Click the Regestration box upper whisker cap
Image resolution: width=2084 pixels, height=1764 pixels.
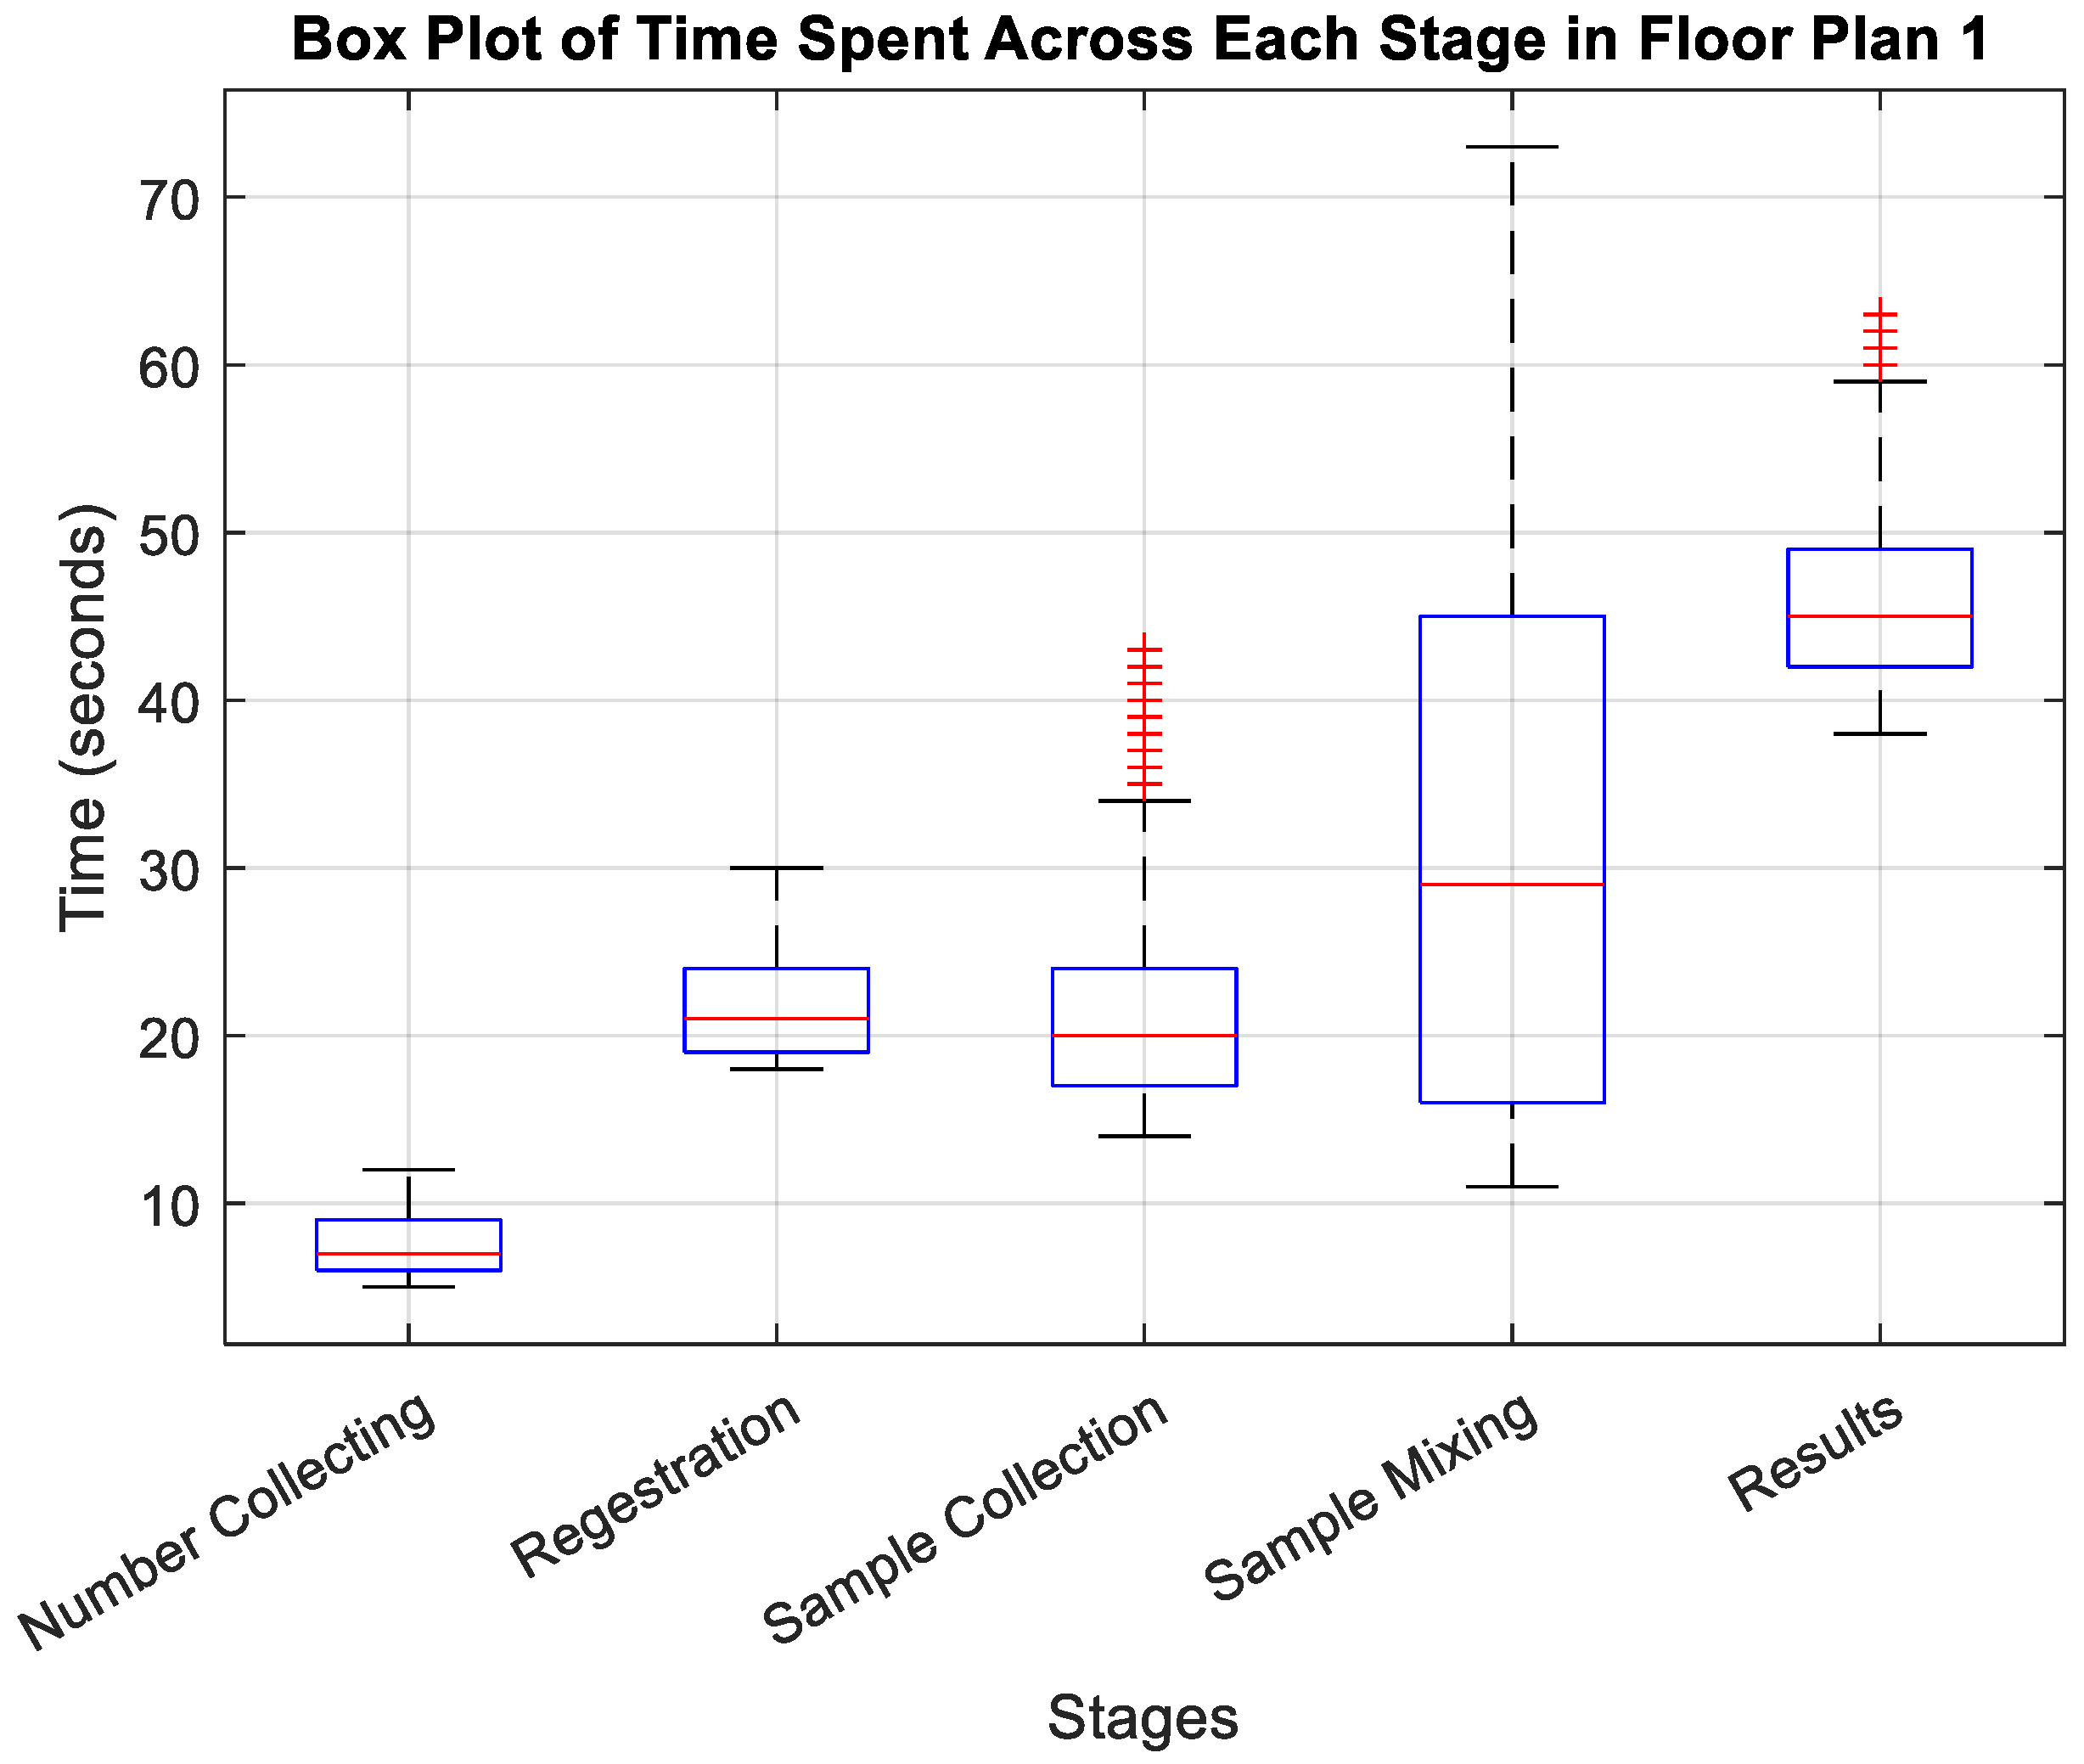click(x=776, y=868)
